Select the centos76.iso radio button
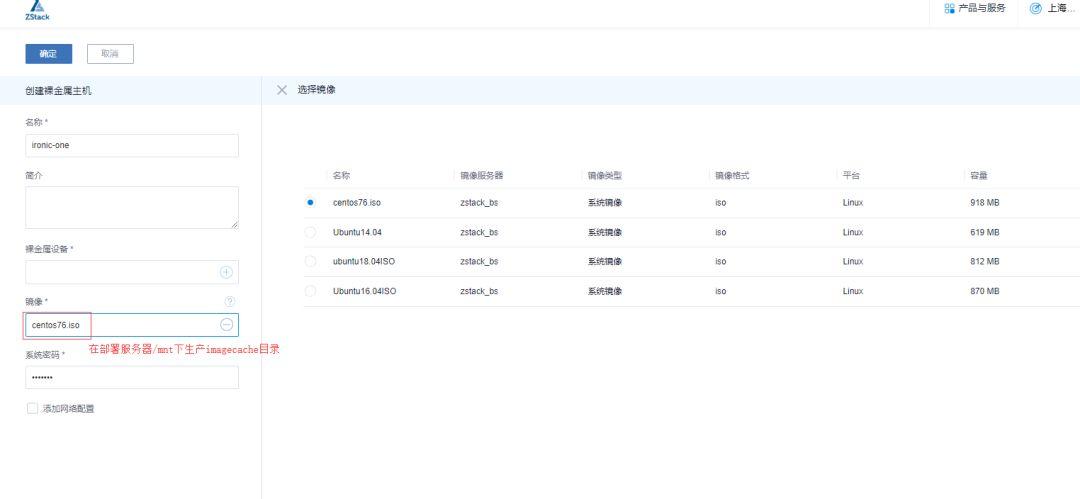The width and height of the screenshot is (1080, 499). (310, 203)
